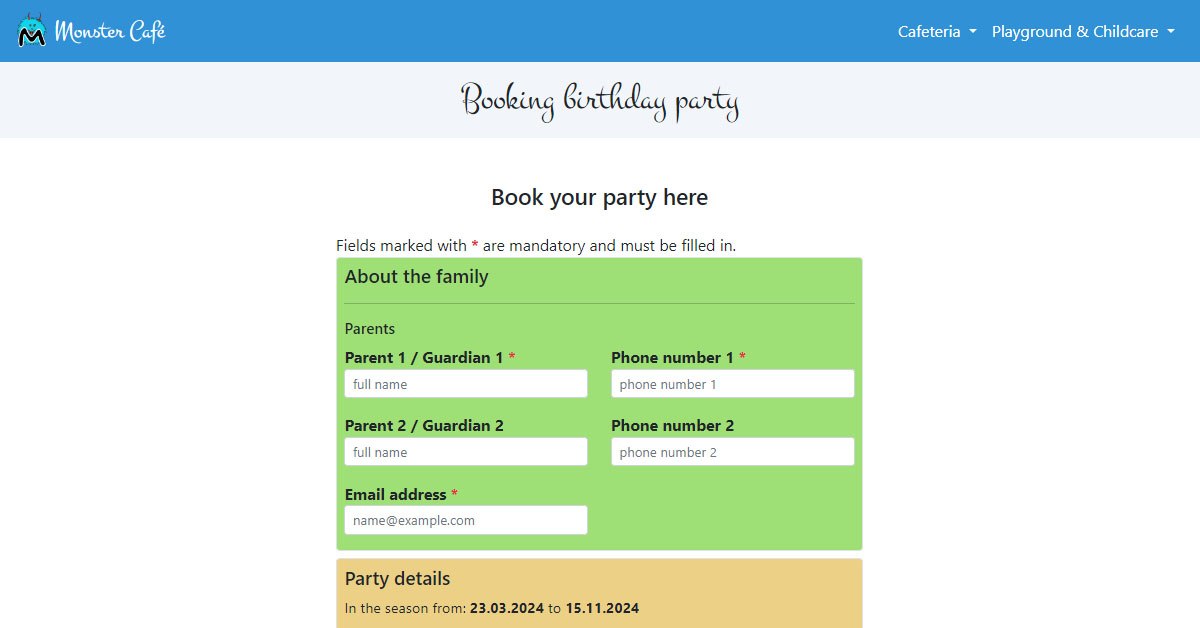
Task: Select the Cafeteria navigation item
Action: click(x=930, y=31)
